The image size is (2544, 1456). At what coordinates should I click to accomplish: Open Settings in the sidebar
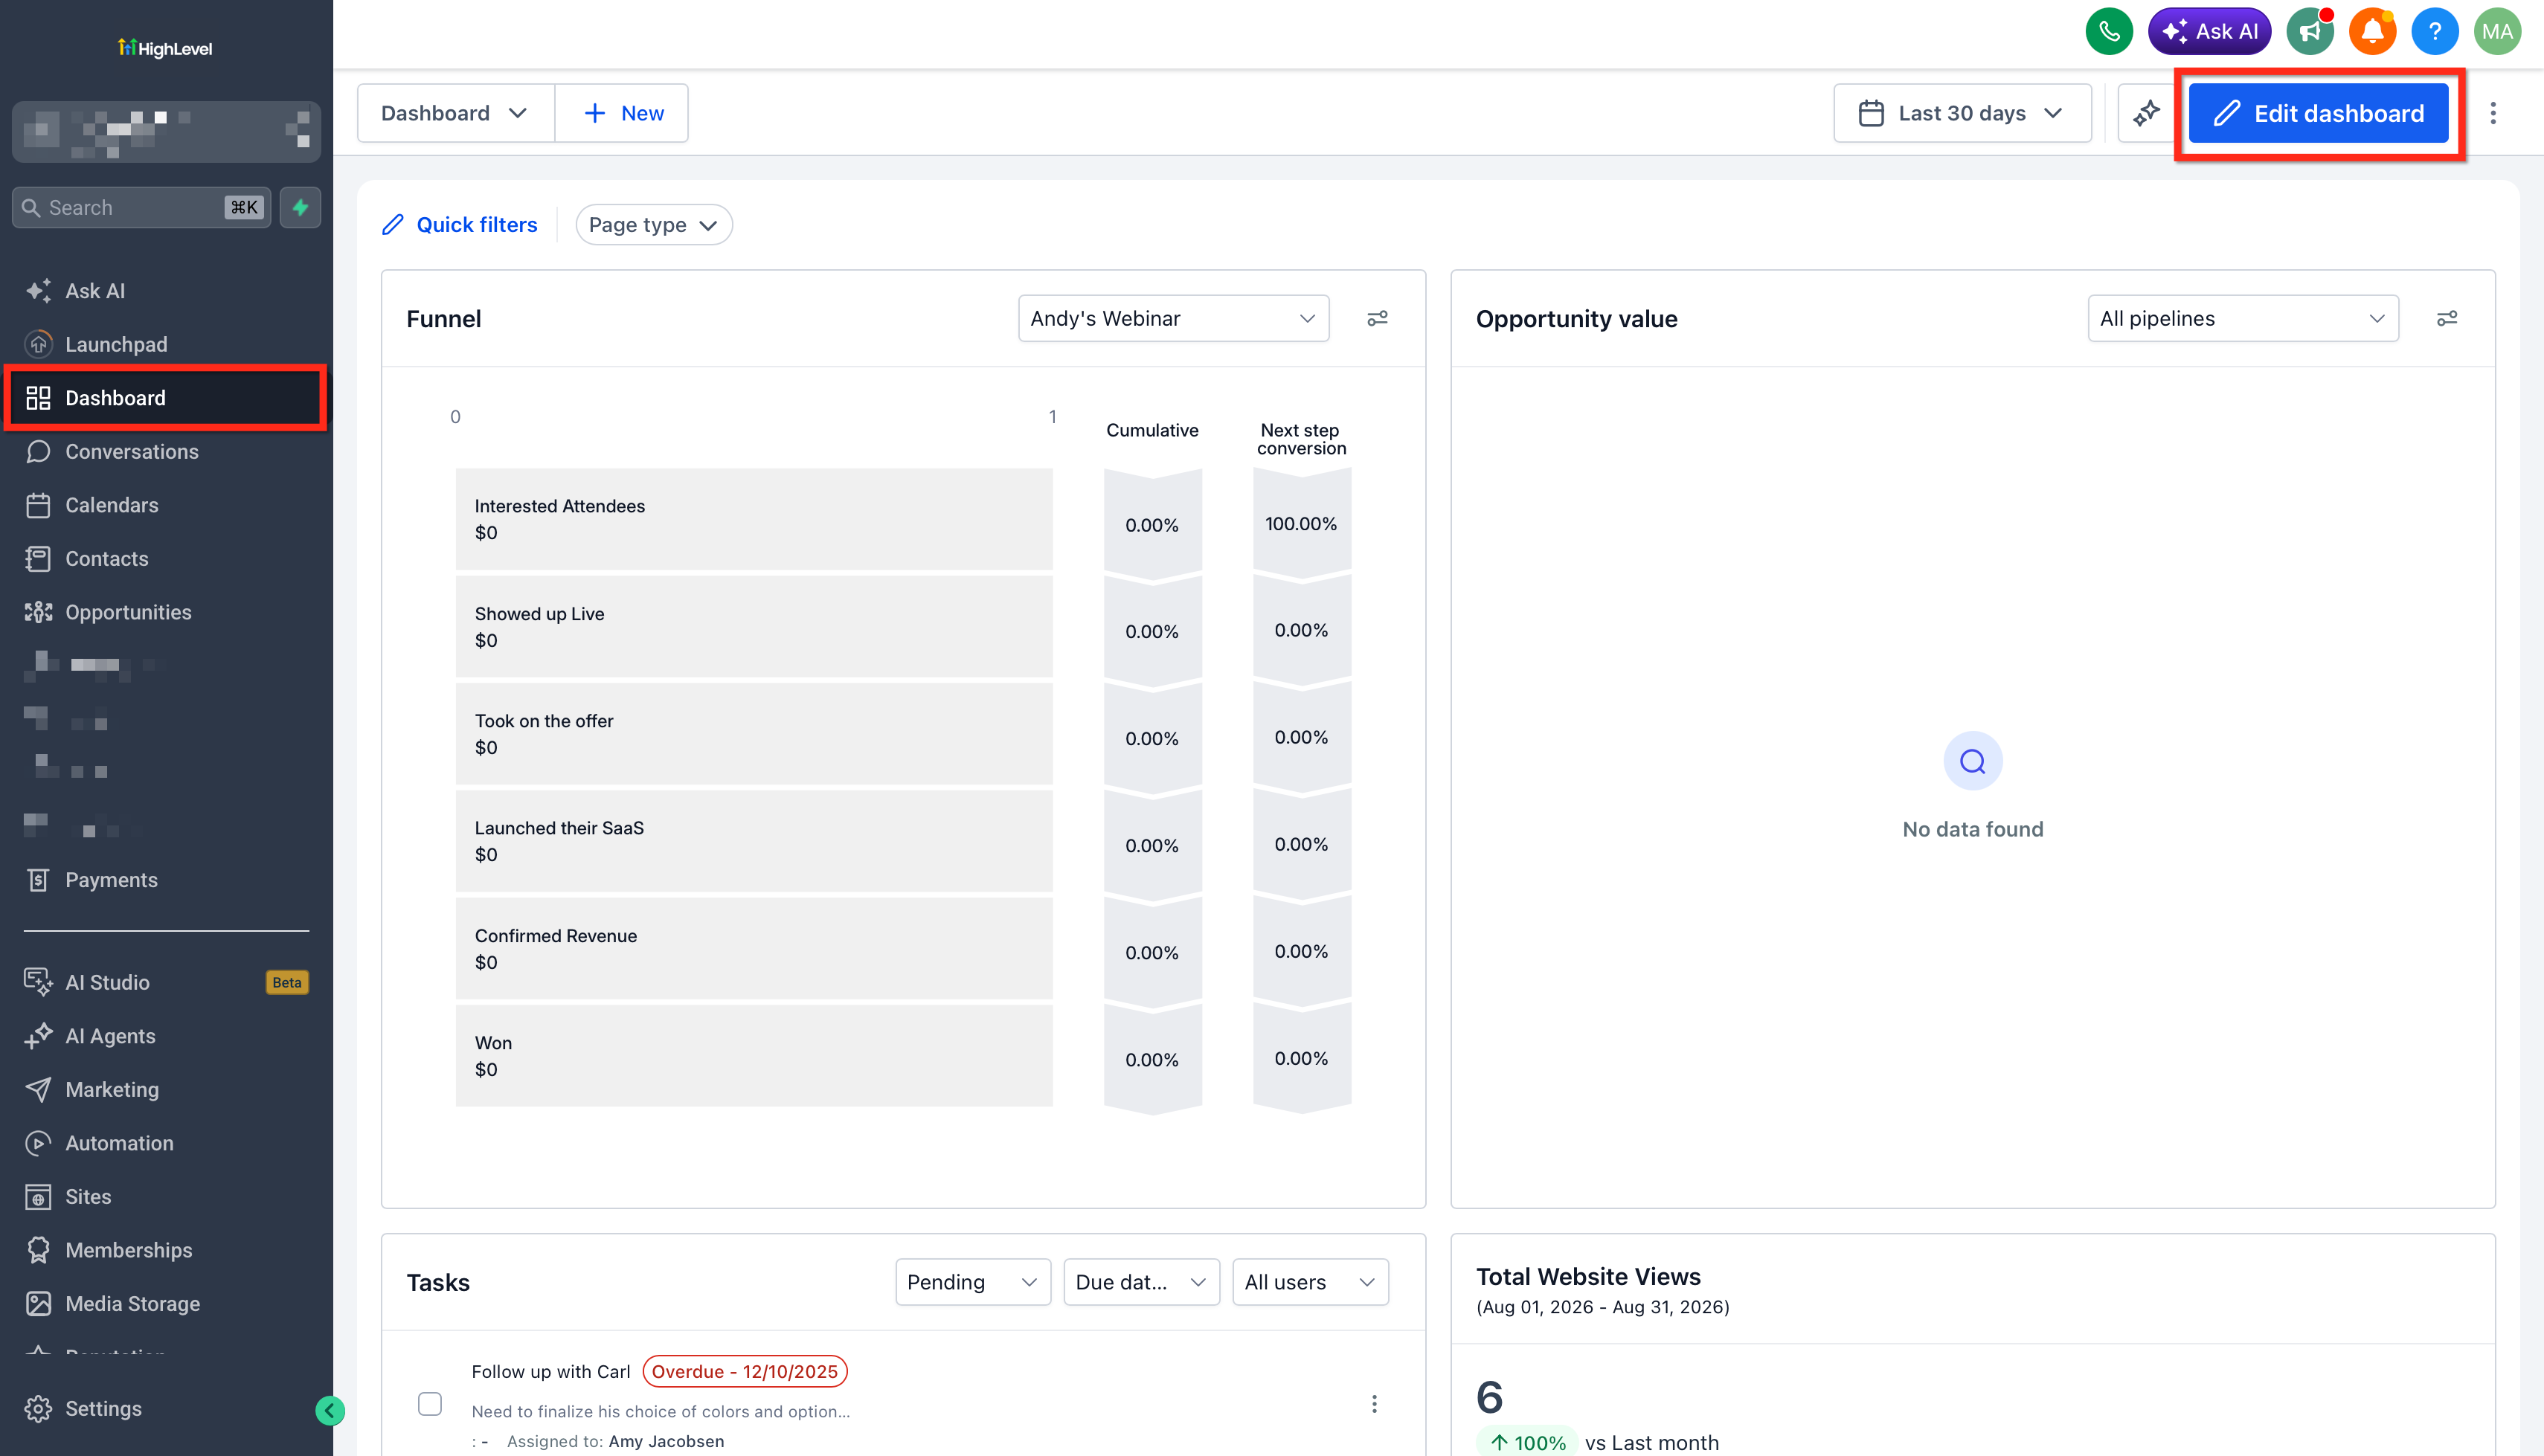166,1408
